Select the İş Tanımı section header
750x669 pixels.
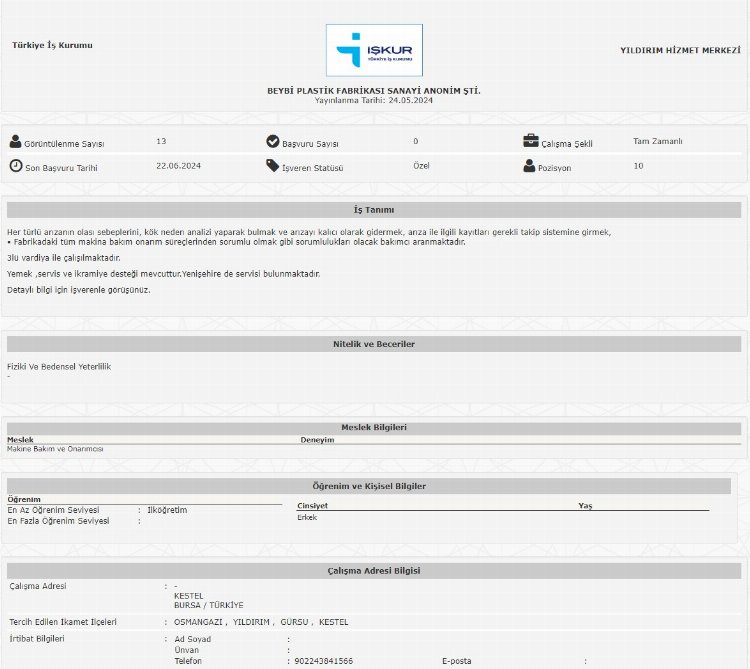click(374, 210)
